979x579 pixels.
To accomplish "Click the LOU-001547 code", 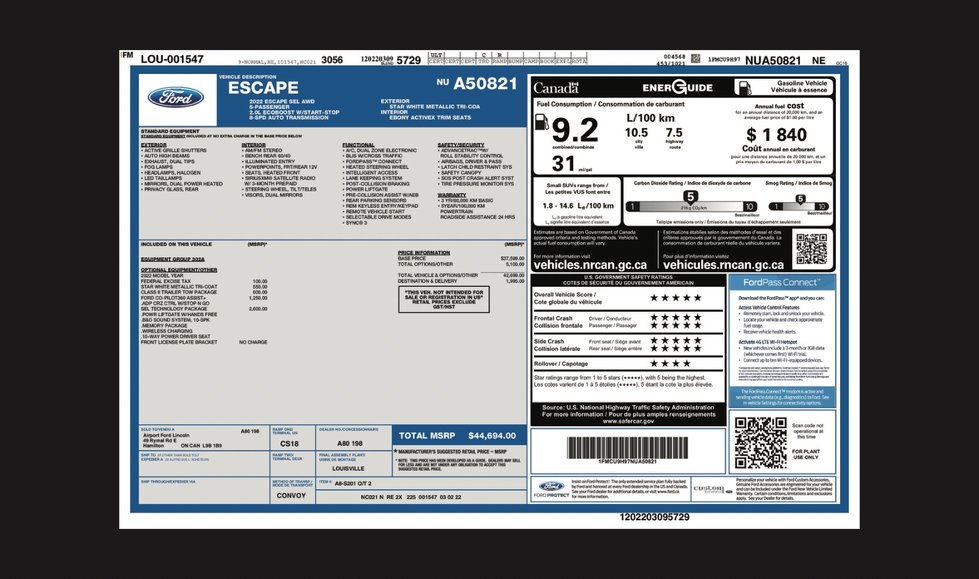I will click(172, 59).
